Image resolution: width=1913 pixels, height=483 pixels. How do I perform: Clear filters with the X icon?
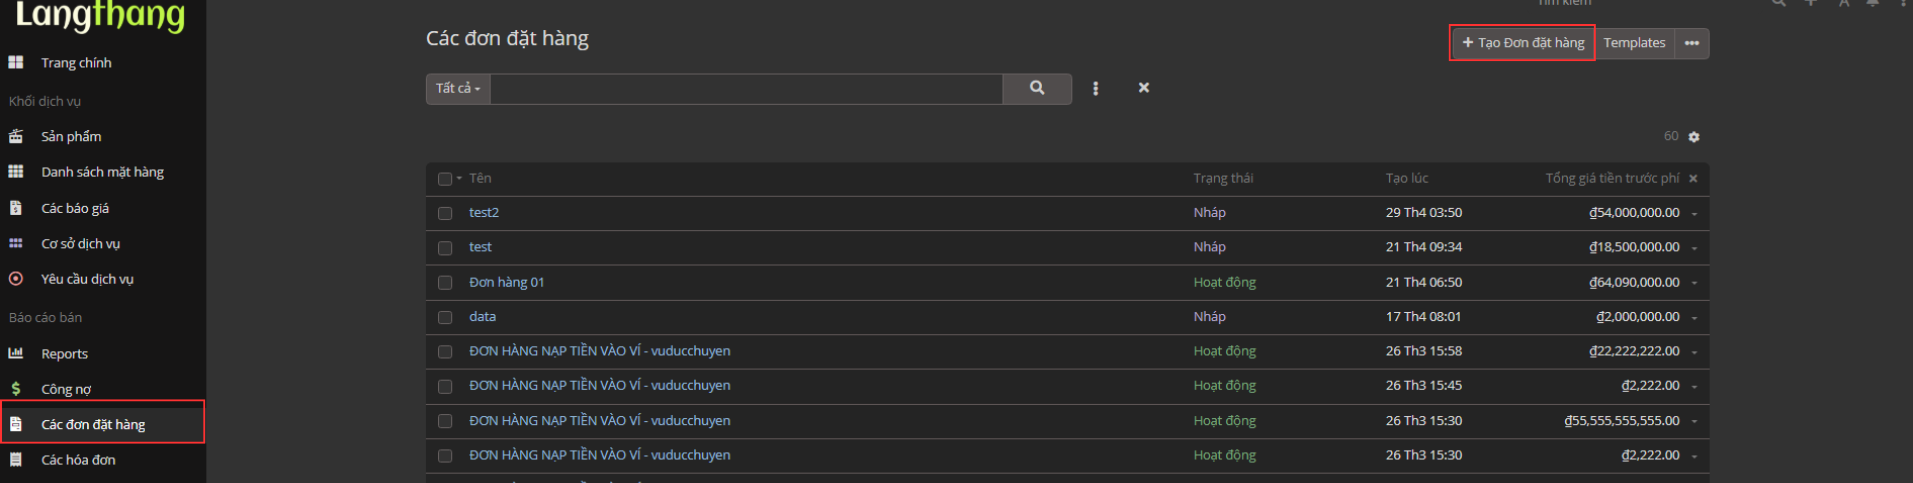[x=1143, y=88]
